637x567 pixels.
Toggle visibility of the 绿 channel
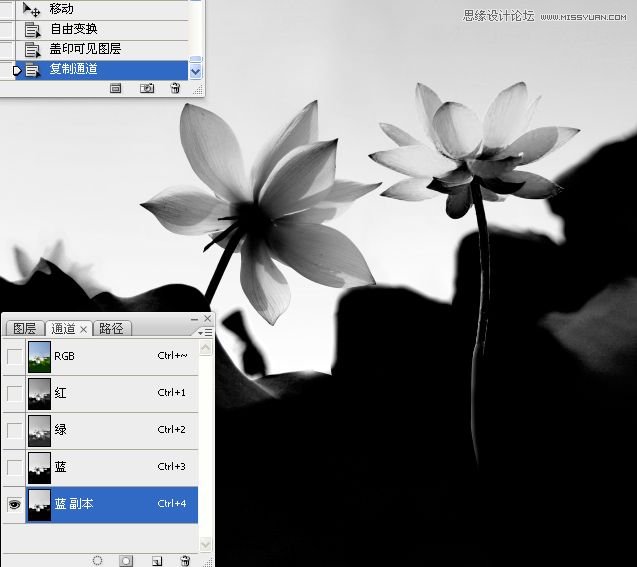pos(15,431)
